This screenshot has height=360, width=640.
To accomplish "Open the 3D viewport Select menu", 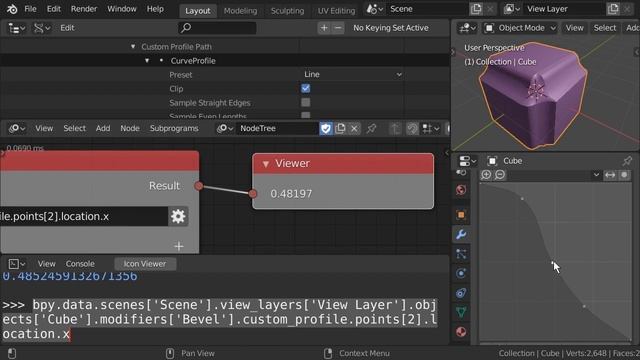I will coord(604,28).
